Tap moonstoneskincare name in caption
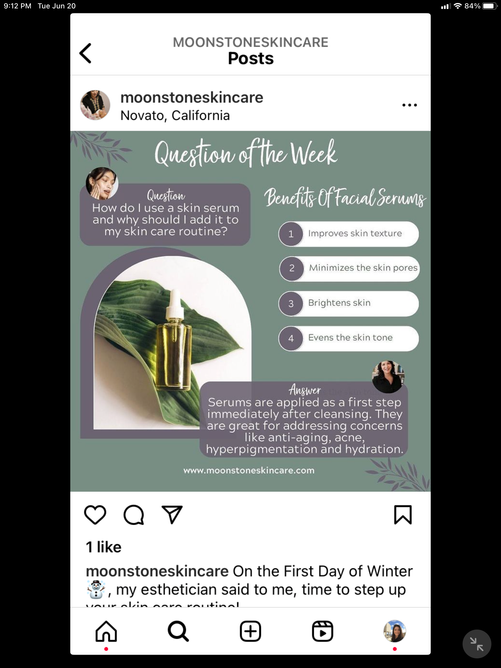This screenshot has width=501, height=668. [x=157, y=571]
